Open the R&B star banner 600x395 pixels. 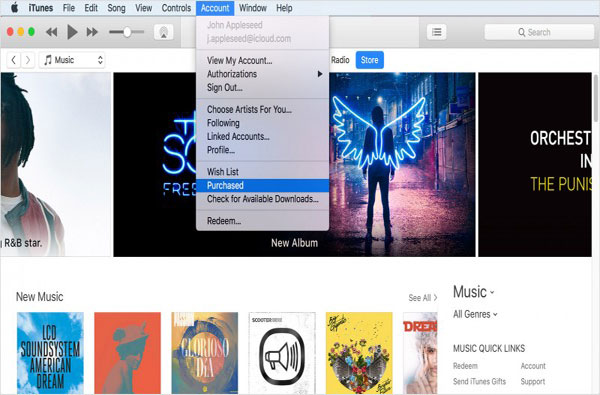[x=55, y=165]
